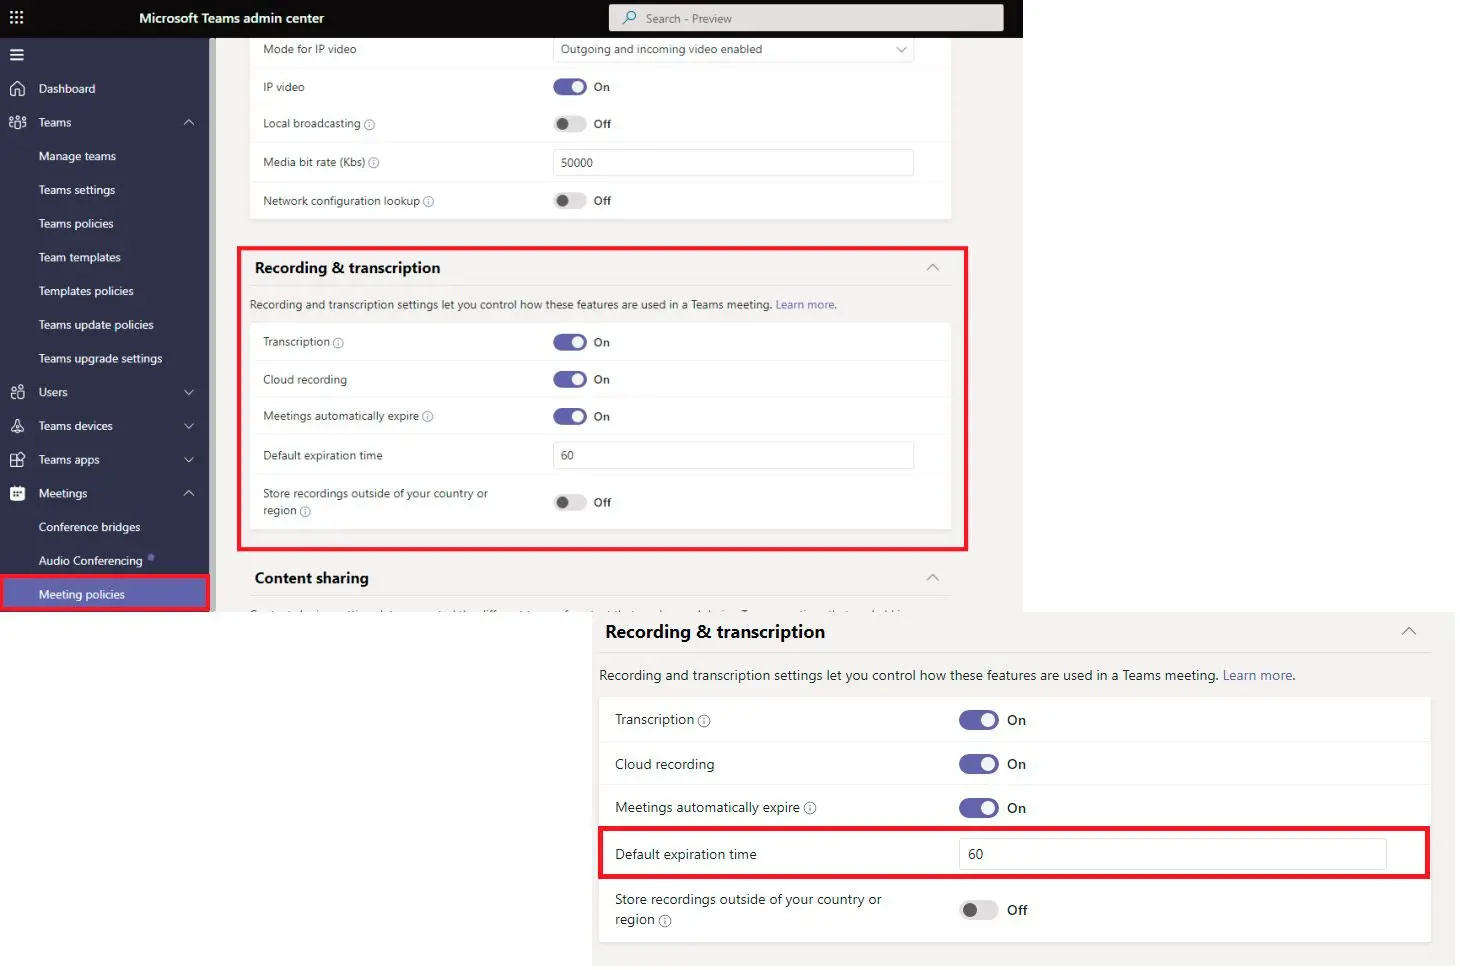Click the Dashboard home icon
The width and height of the screenshot is (1460, 970).
pyautogui.click(x=17, y=89)
